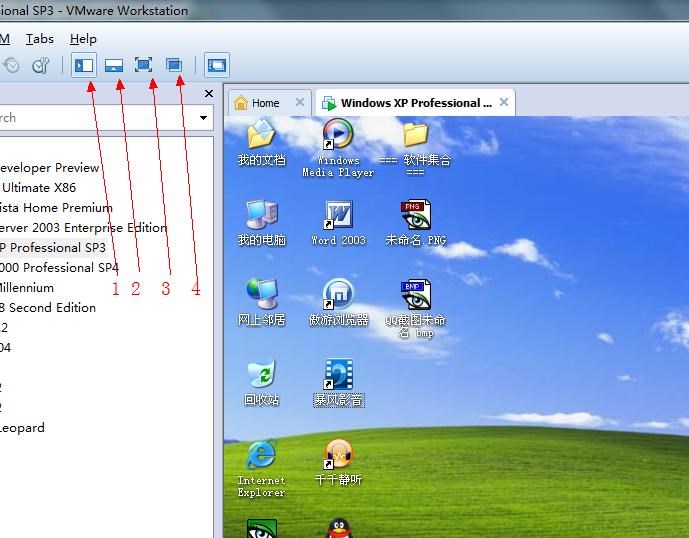Switch to Unity mode toolbar icon
This screenshot has height=538, width=689.
[x=174, y=65]
